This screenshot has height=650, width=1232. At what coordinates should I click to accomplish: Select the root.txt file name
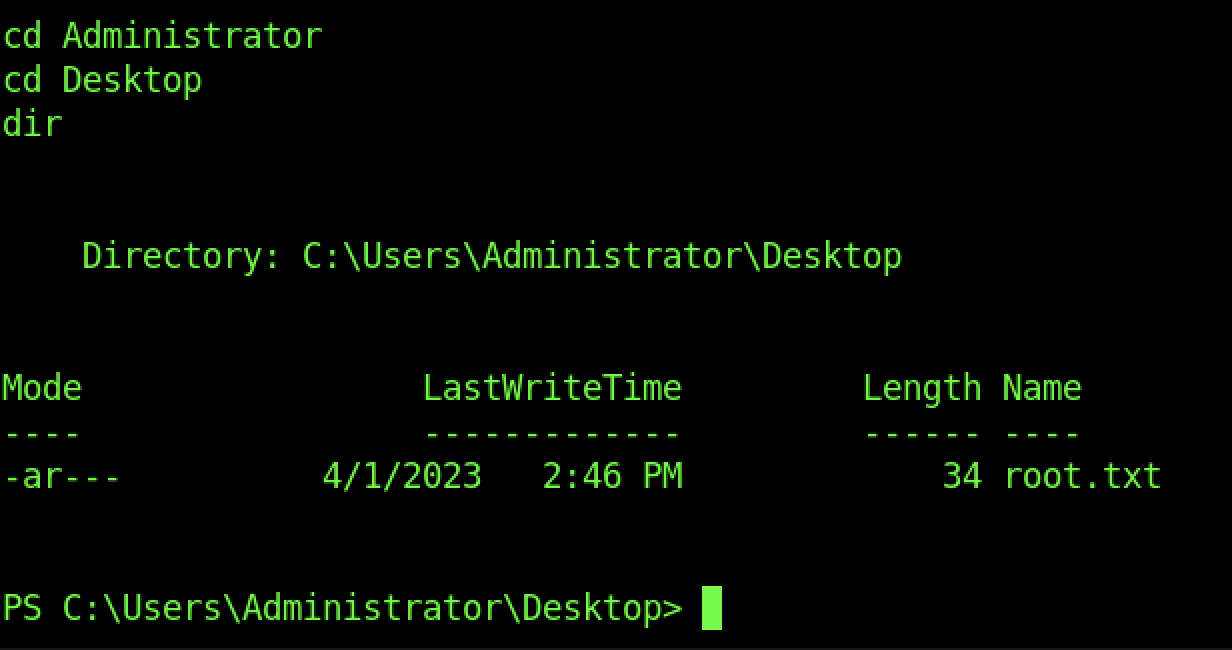(1082, 476)
